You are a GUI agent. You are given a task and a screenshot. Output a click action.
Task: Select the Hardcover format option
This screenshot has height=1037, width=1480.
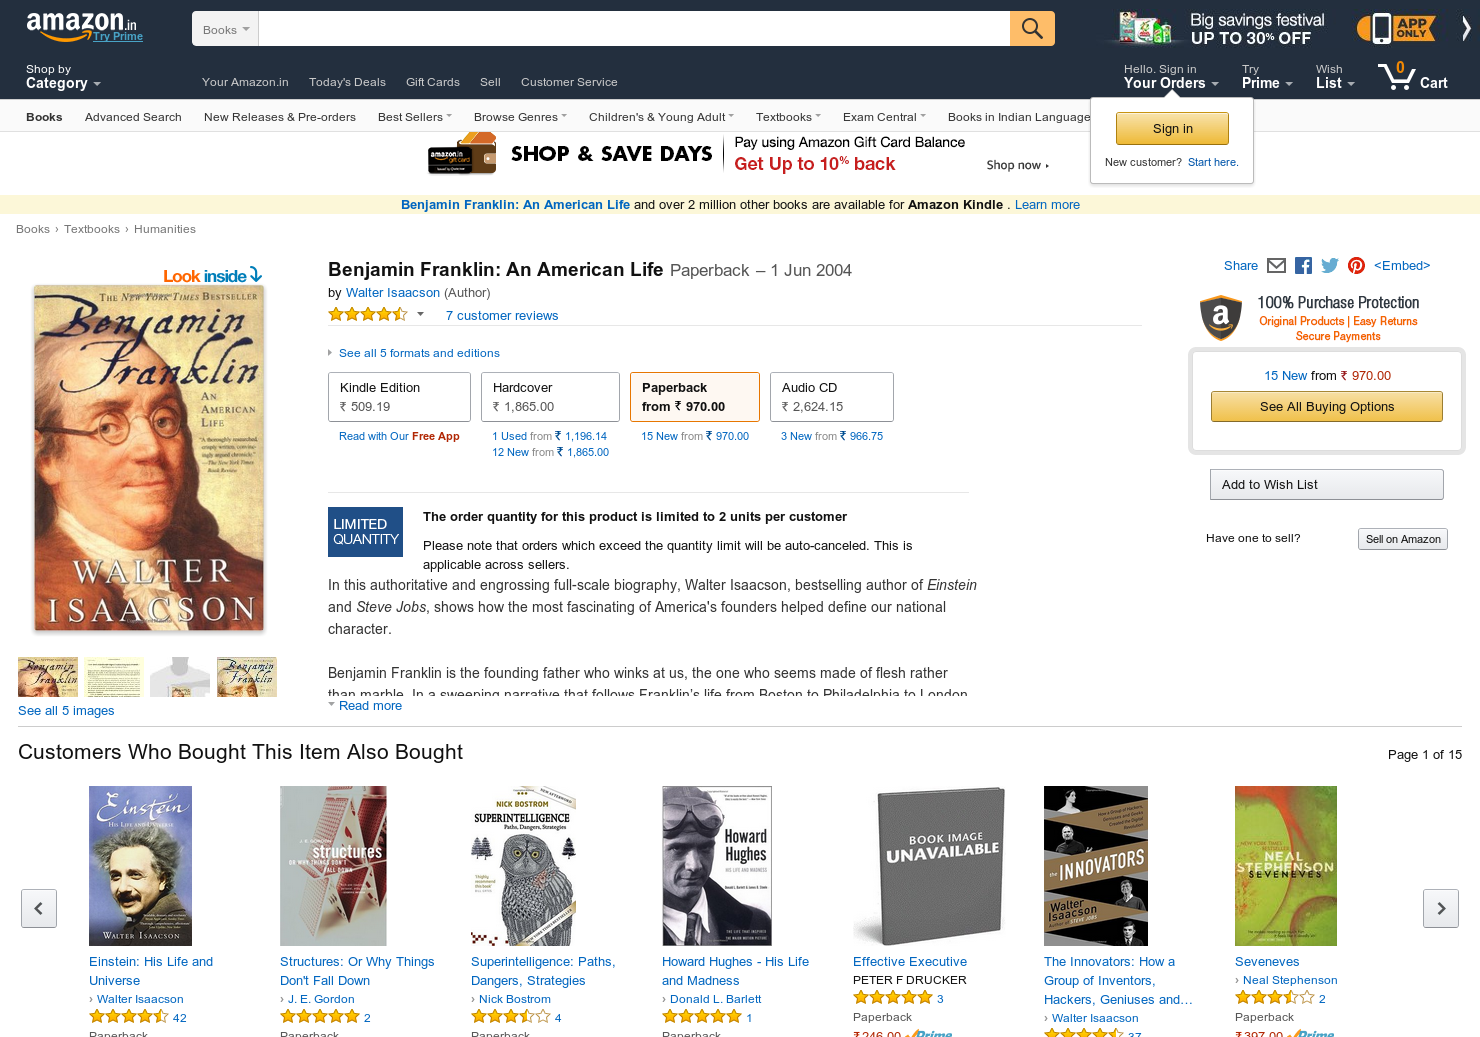click(x=550, y=397)
